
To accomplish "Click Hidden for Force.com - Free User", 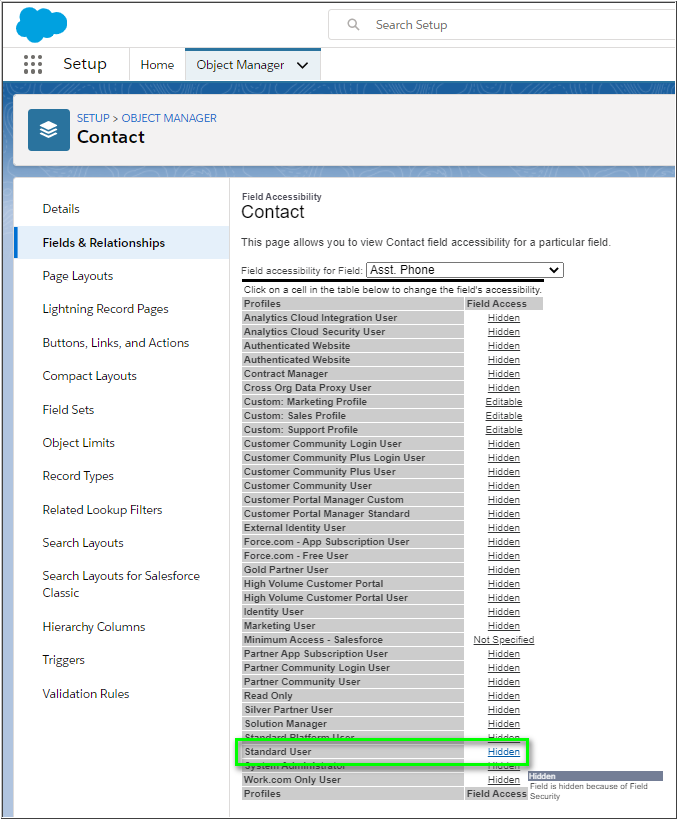I will coord(504,556).
